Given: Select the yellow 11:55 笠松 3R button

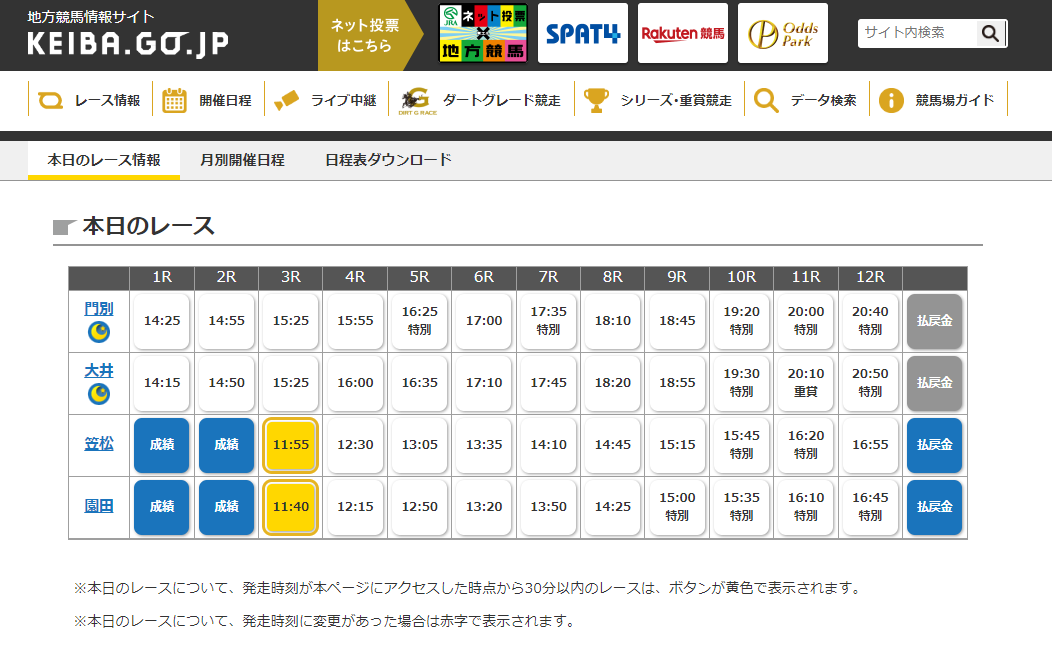Looking at the screenshot, I should (x=290, y=445).
